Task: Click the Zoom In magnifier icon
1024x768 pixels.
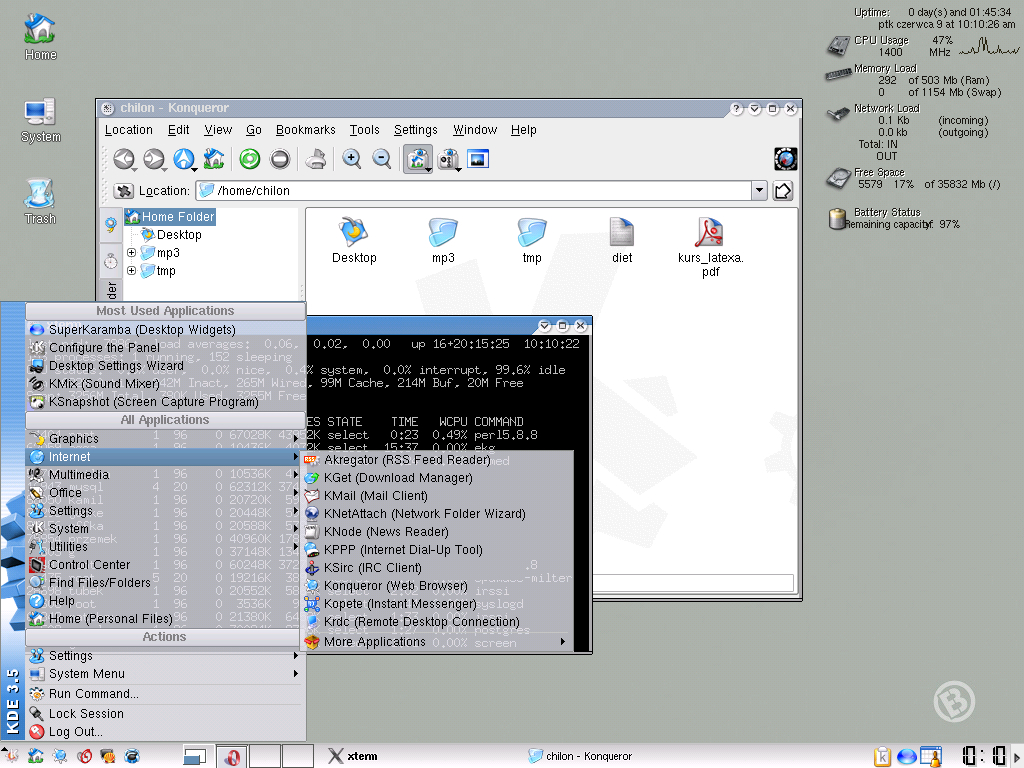Action: click(351, 159)
